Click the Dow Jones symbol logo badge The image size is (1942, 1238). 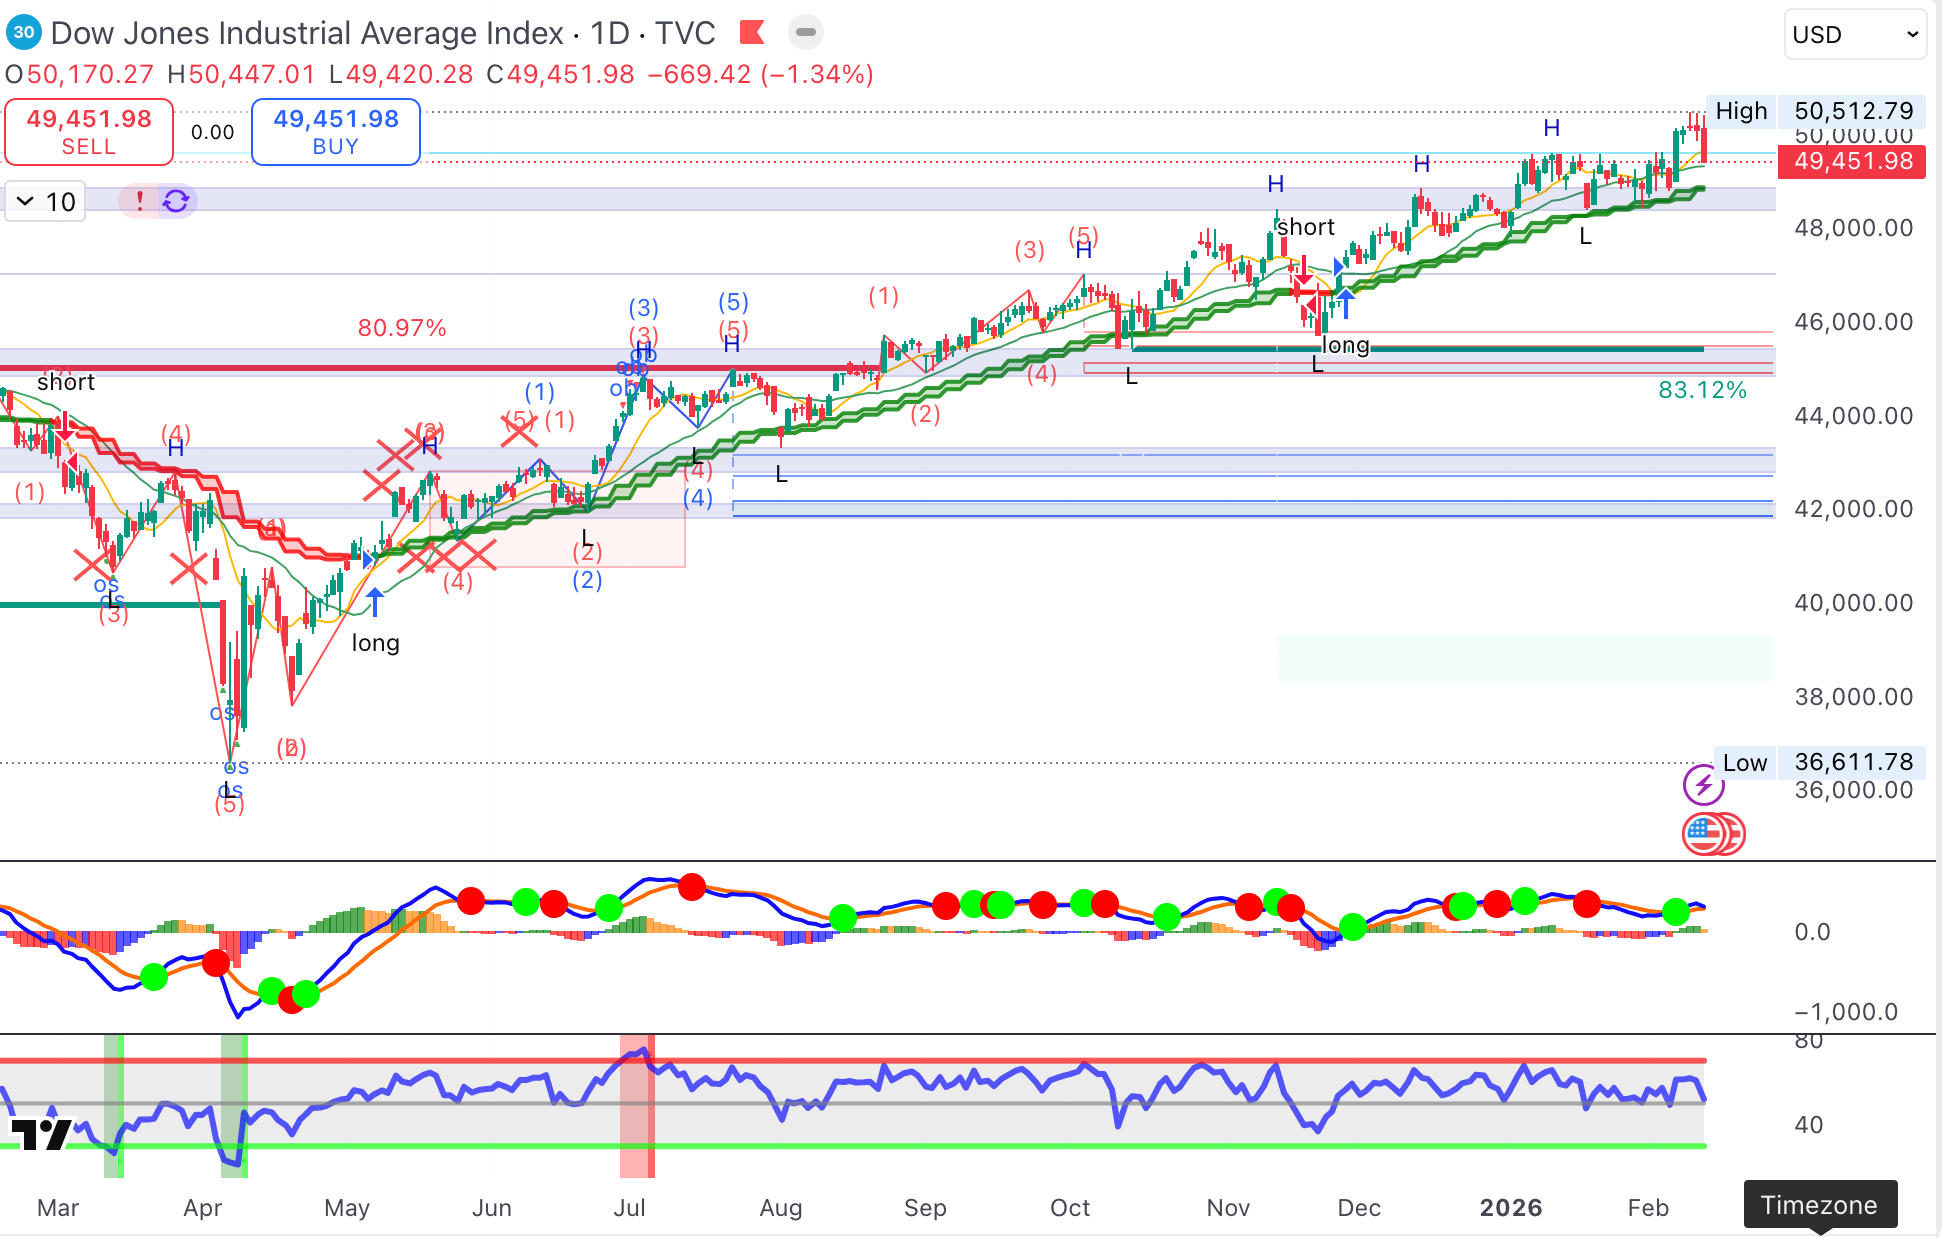23,33
